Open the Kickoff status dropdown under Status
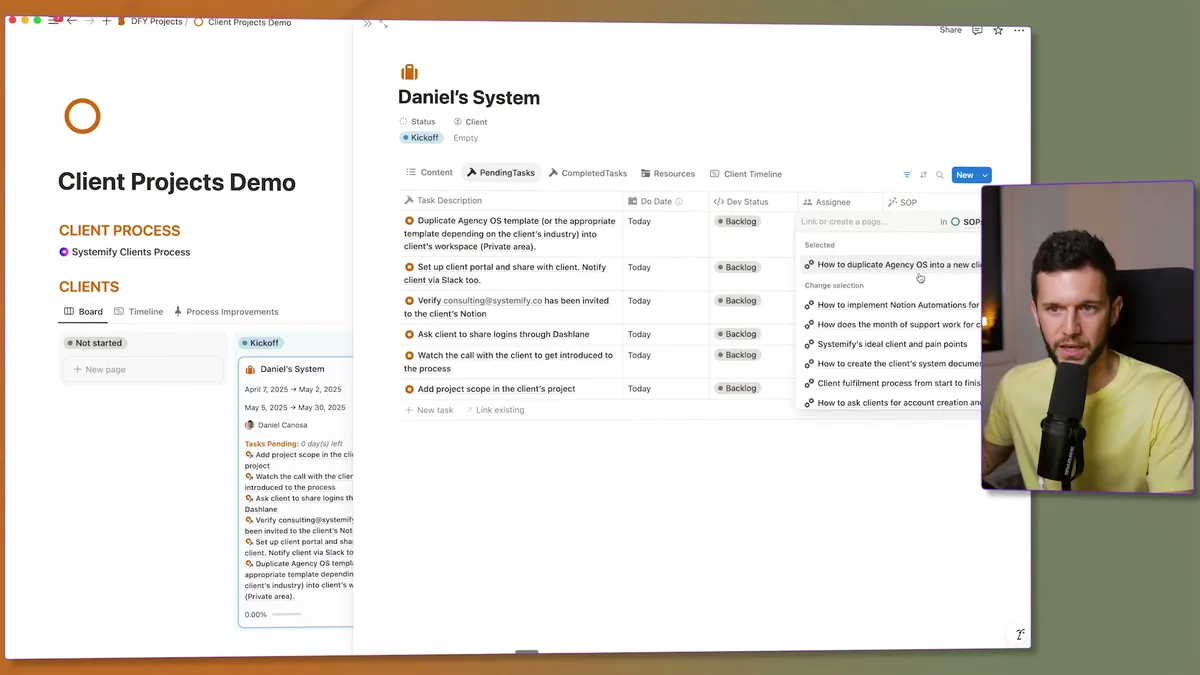Image resolution: width=1200 pixels, height=675 pixels. (421, 137)
